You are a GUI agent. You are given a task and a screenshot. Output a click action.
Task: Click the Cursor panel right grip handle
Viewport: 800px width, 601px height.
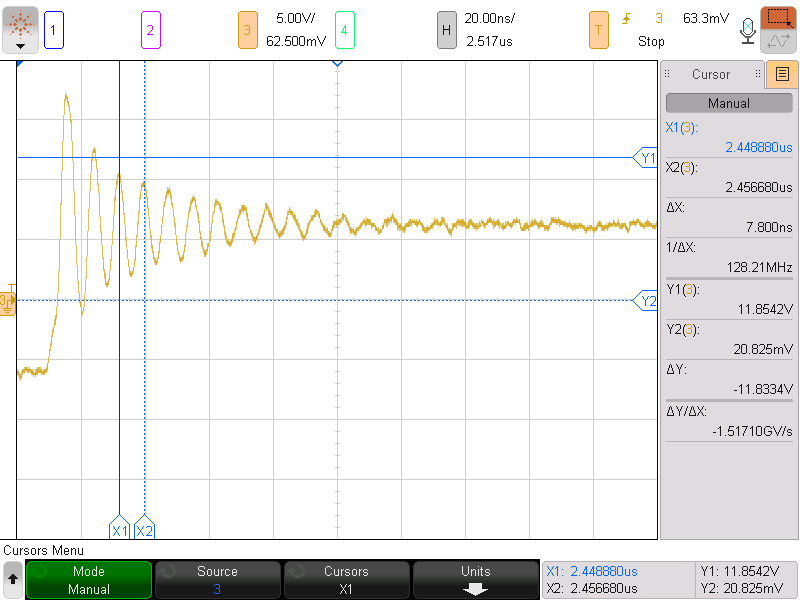coord(758,74)
